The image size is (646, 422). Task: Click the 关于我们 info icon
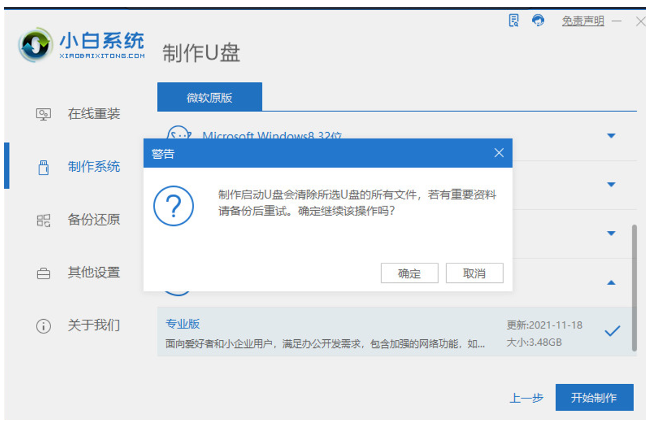(43, 326)
